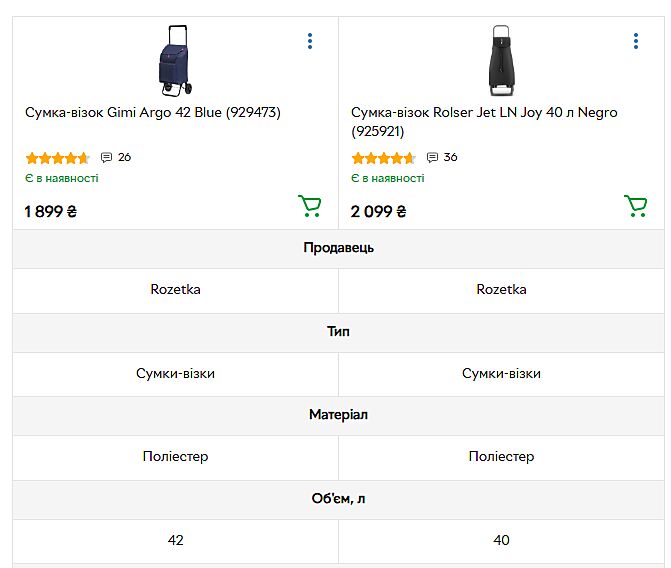Click star rating of Rolser Jet bag
Image resolution: width=671 pixels, height=568 pixels.
coord(383,158)
